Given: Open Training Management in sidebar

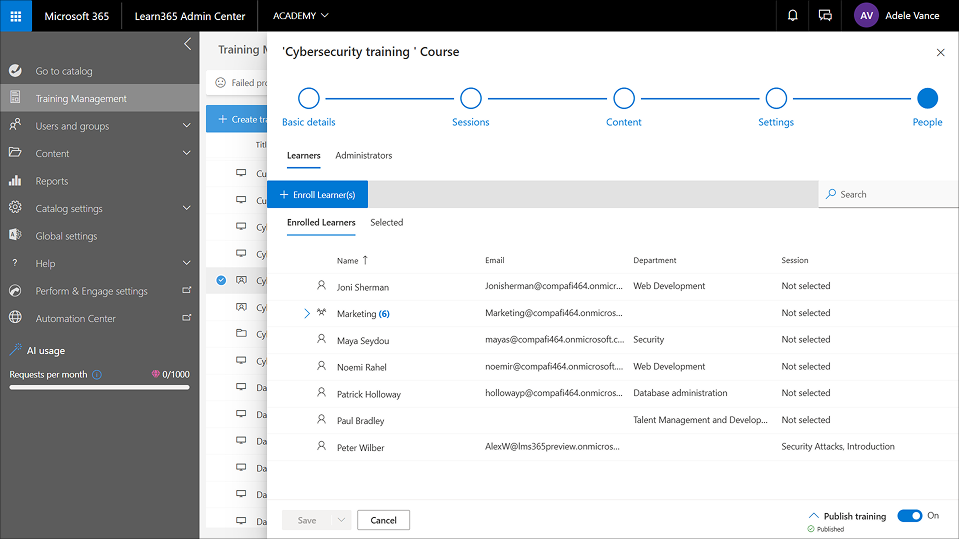Looking at the screenshot, I should tap(100, 98).
